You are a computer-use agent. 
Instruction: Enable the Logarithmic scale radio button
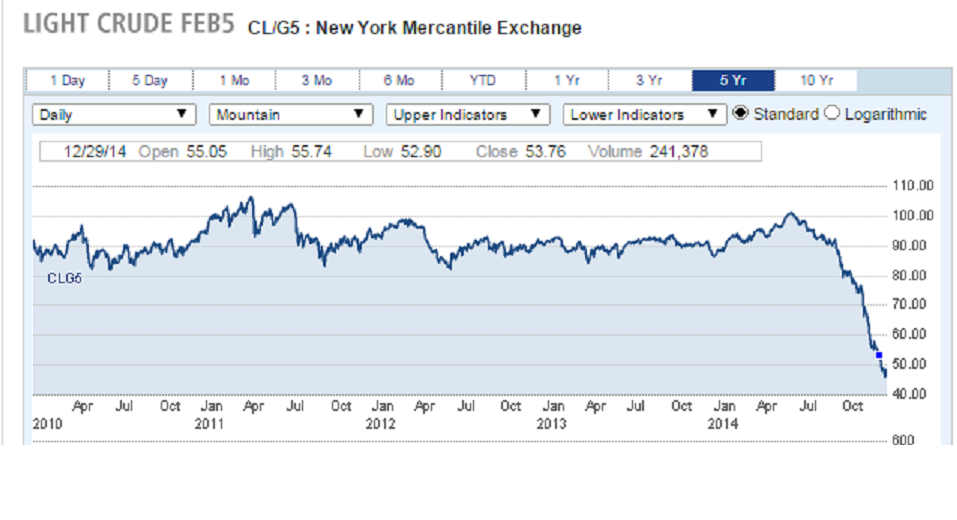pos(832,114)
